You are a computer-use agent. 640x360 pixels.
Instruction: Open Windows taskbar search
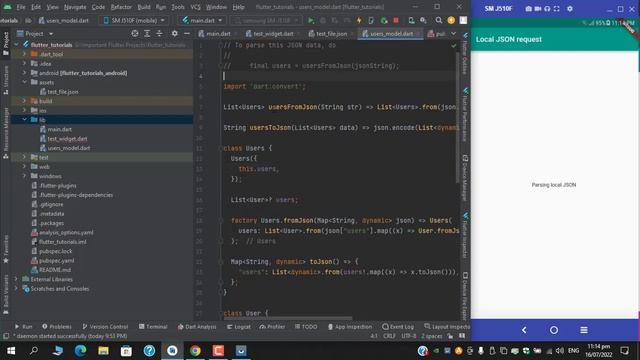34,351
